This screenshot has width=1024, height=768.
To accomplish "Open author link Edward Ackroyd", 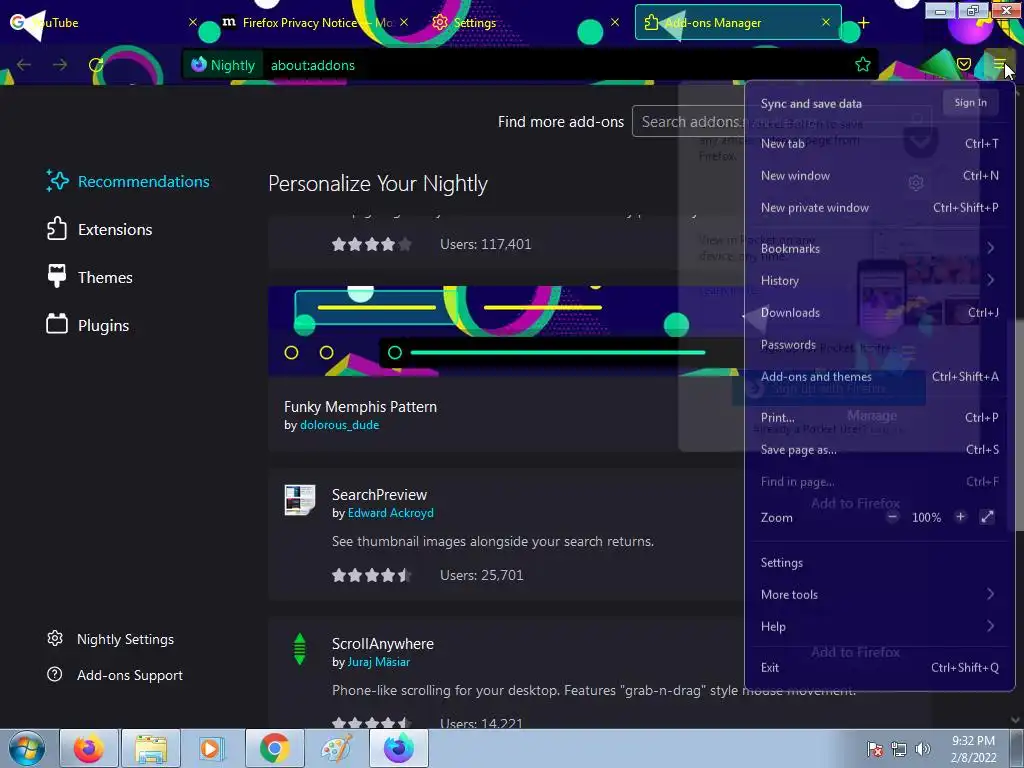I will coord(391,513).
